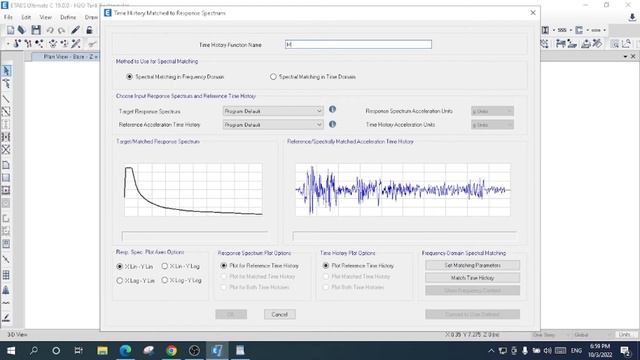
Task: Choose the X Log - Y Log axes option
Action: 181,280
